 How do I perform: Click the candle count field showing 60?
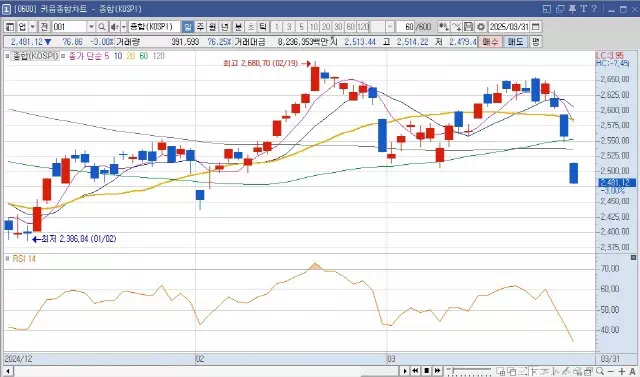406,27
